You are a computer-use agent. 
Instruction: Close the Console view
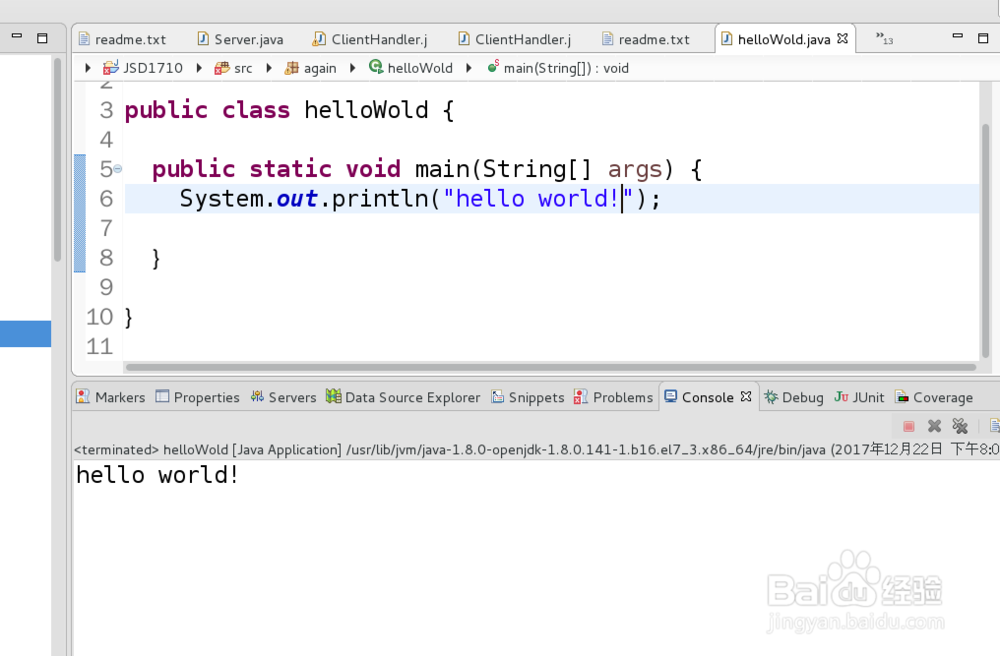click(x=746, y=397)
